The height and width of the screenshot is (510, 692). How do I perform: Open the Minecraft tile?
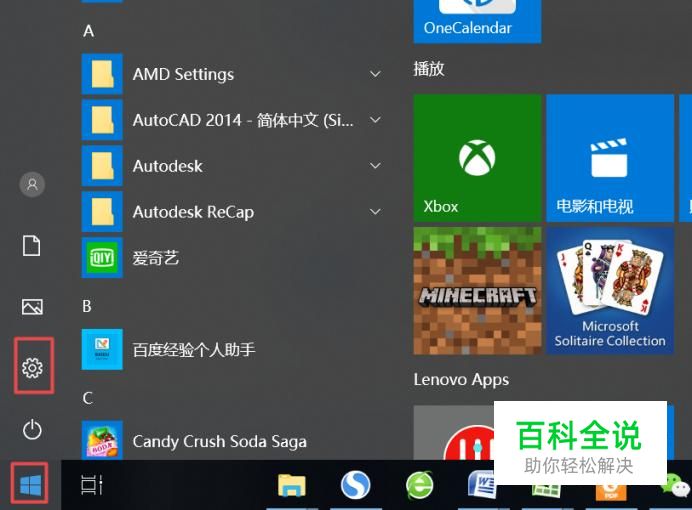click(x=477, y=291)
